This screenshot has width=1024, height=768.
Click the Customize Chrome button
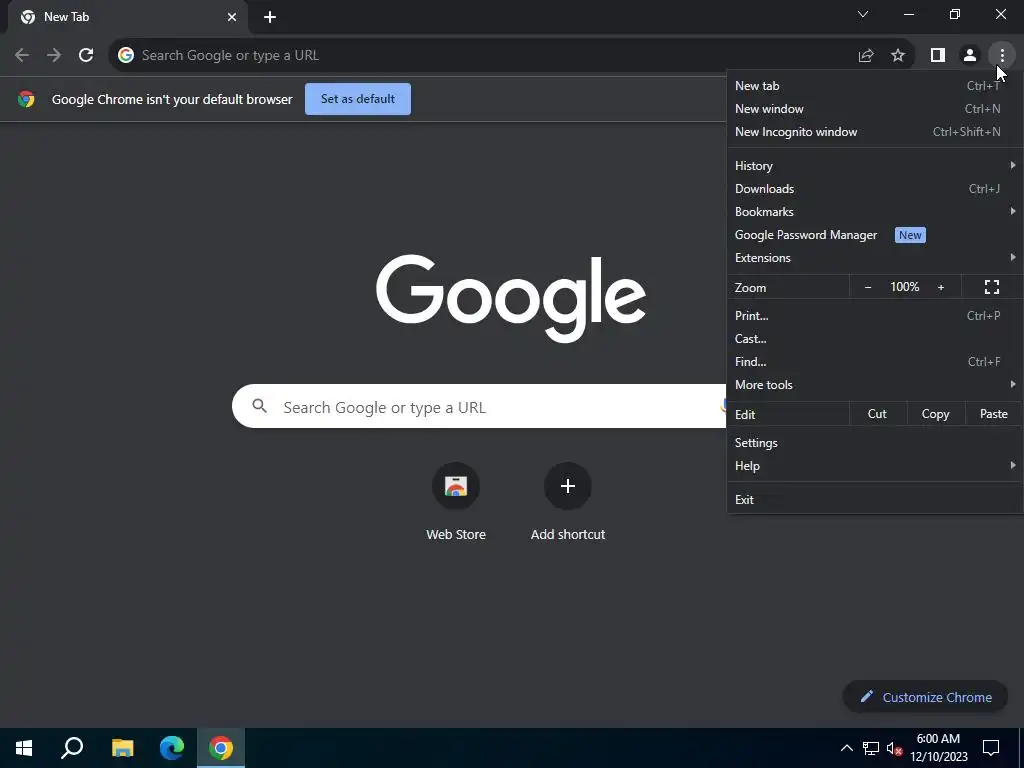point(925,697)
